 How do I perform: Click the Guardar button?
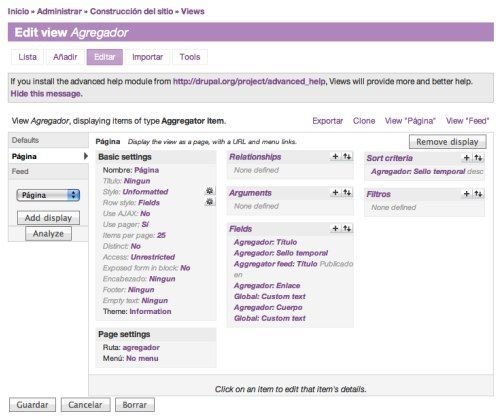[x=32, y=405]
